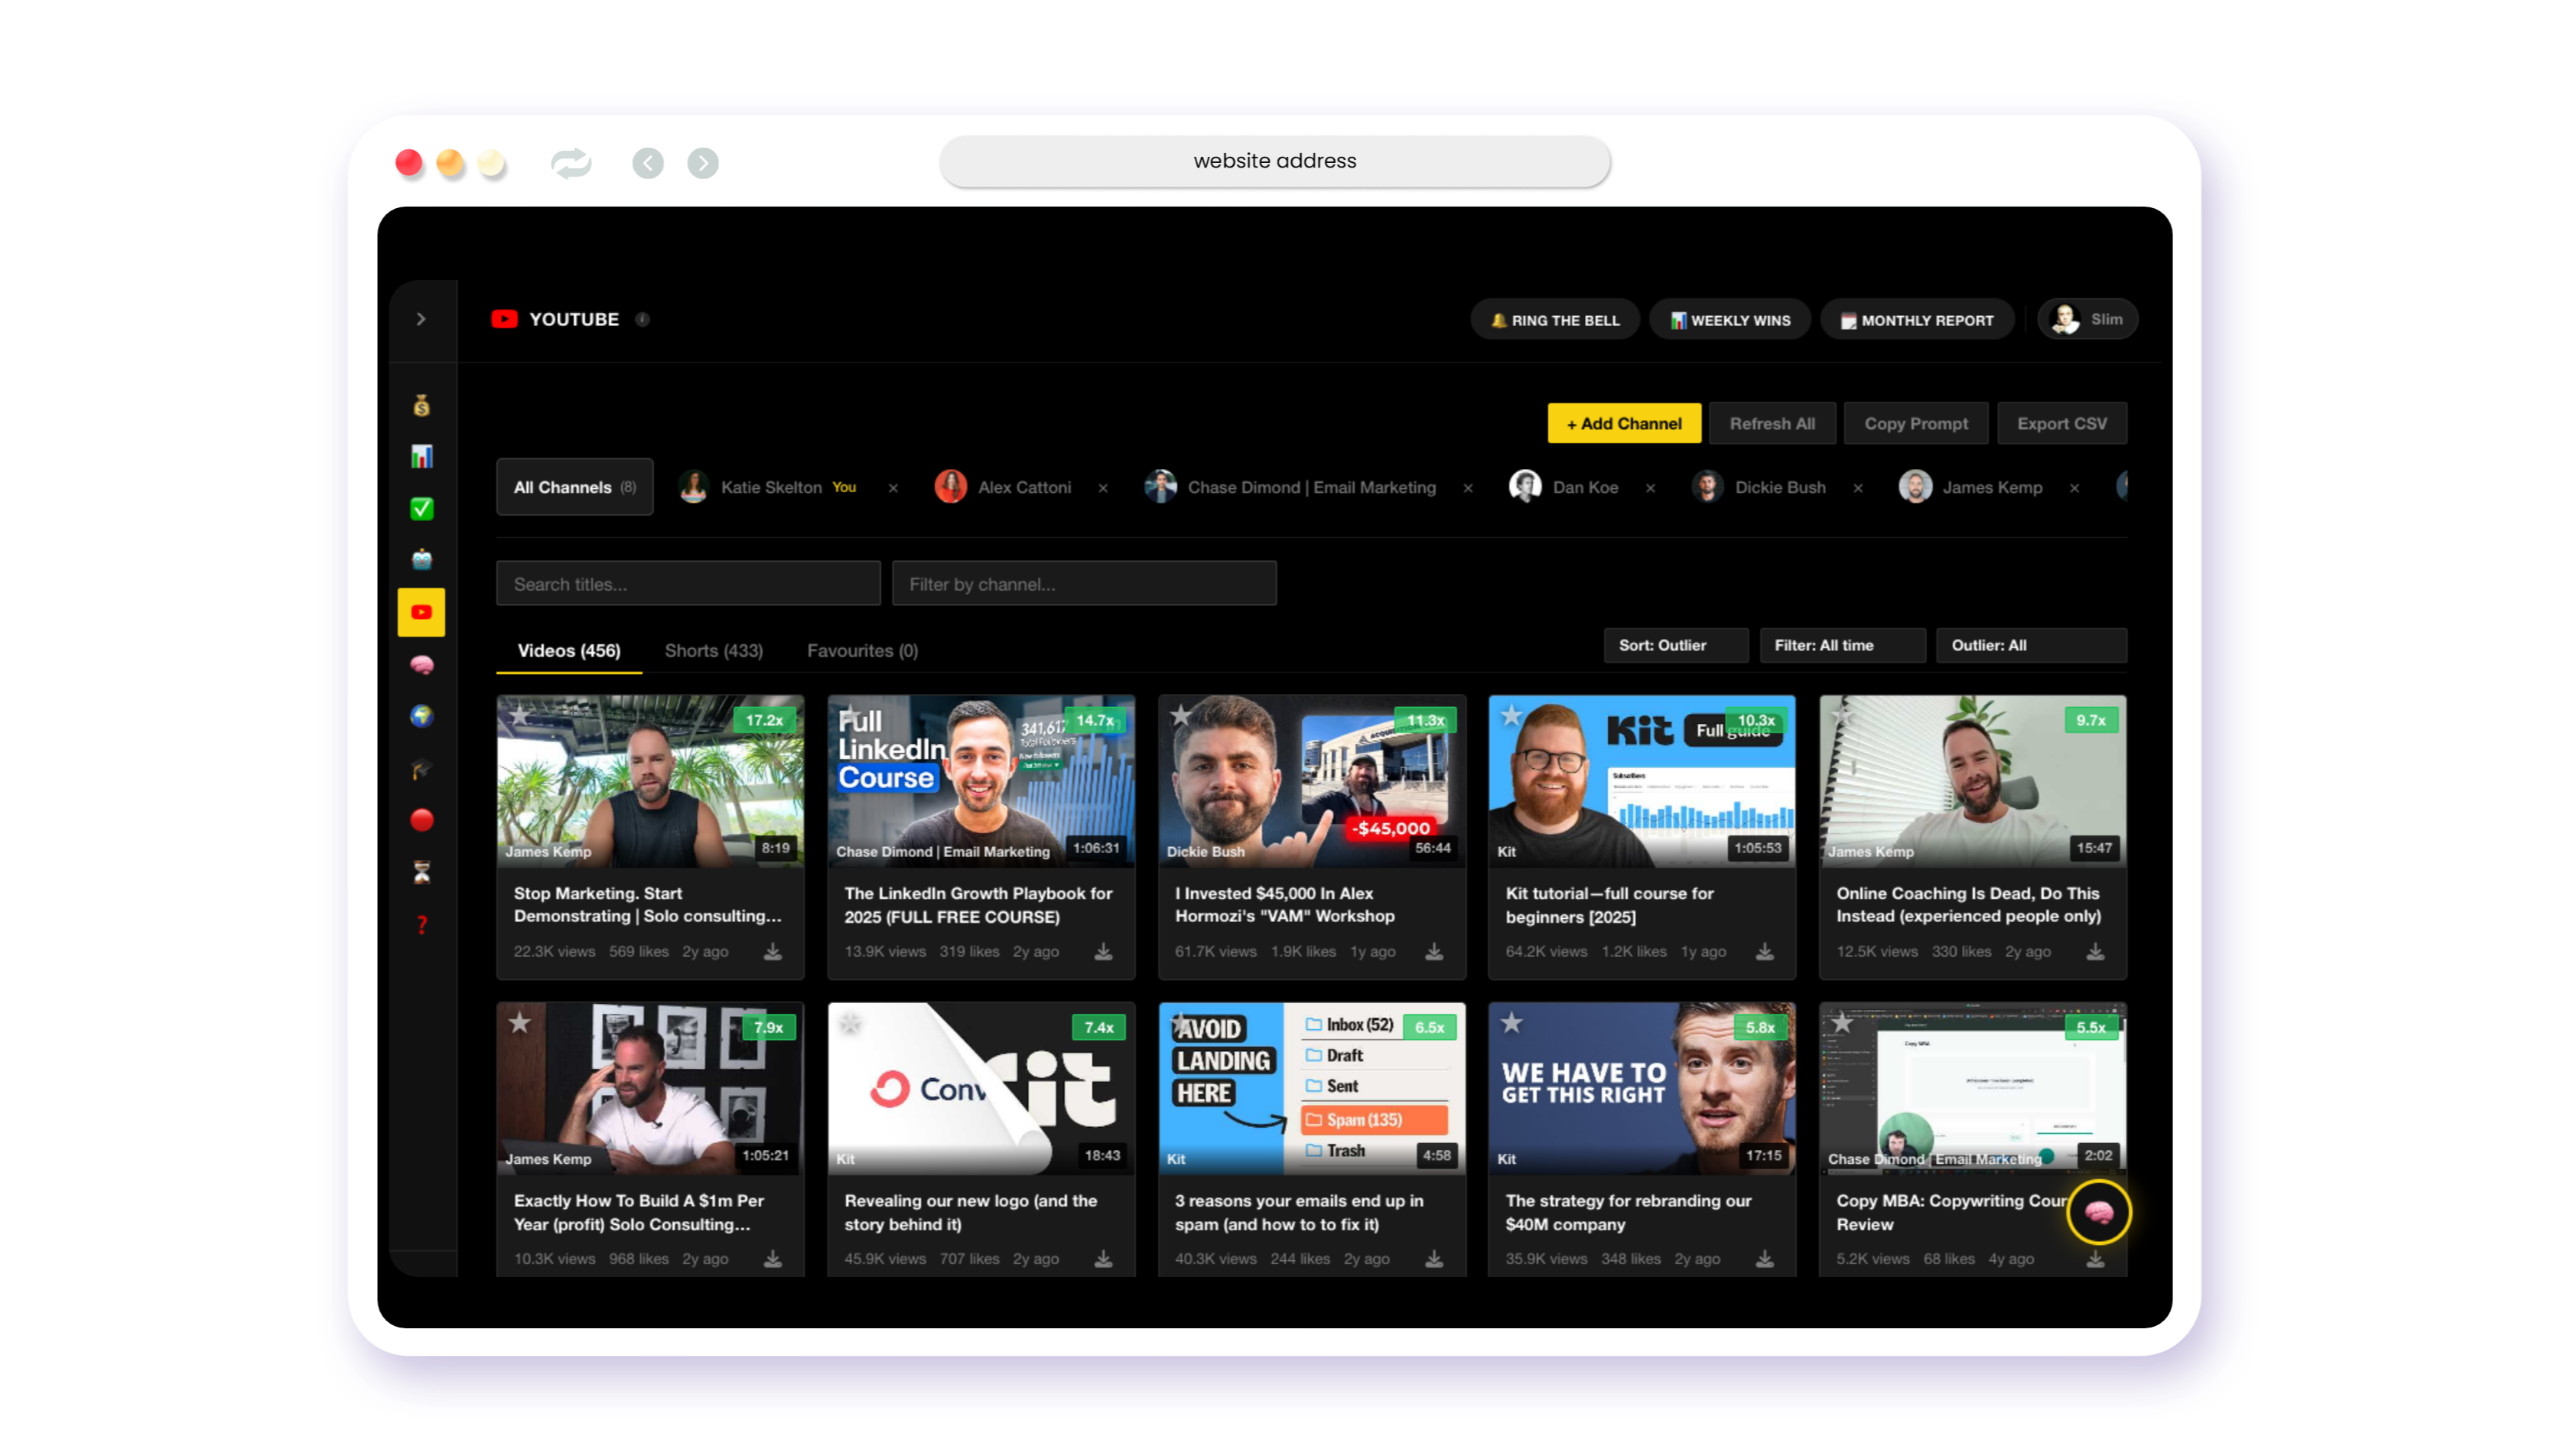Open the graduation cap sidebar icon
The width and height of the screenshot is (2551, 1440).
tap(421, 768)
